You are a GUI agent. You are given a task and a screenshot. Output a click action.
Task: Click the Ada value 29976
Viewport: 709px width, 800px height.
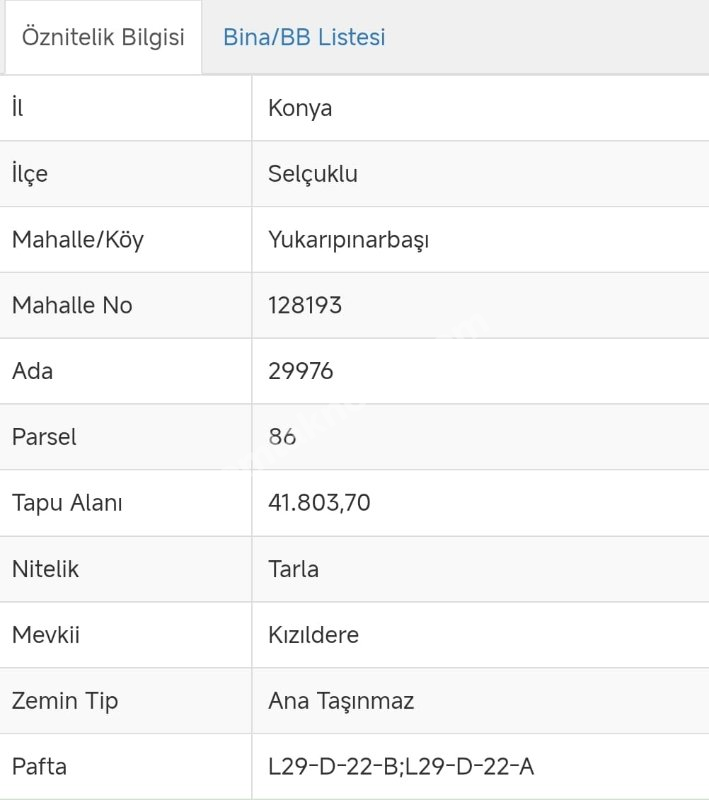(300, 371)
